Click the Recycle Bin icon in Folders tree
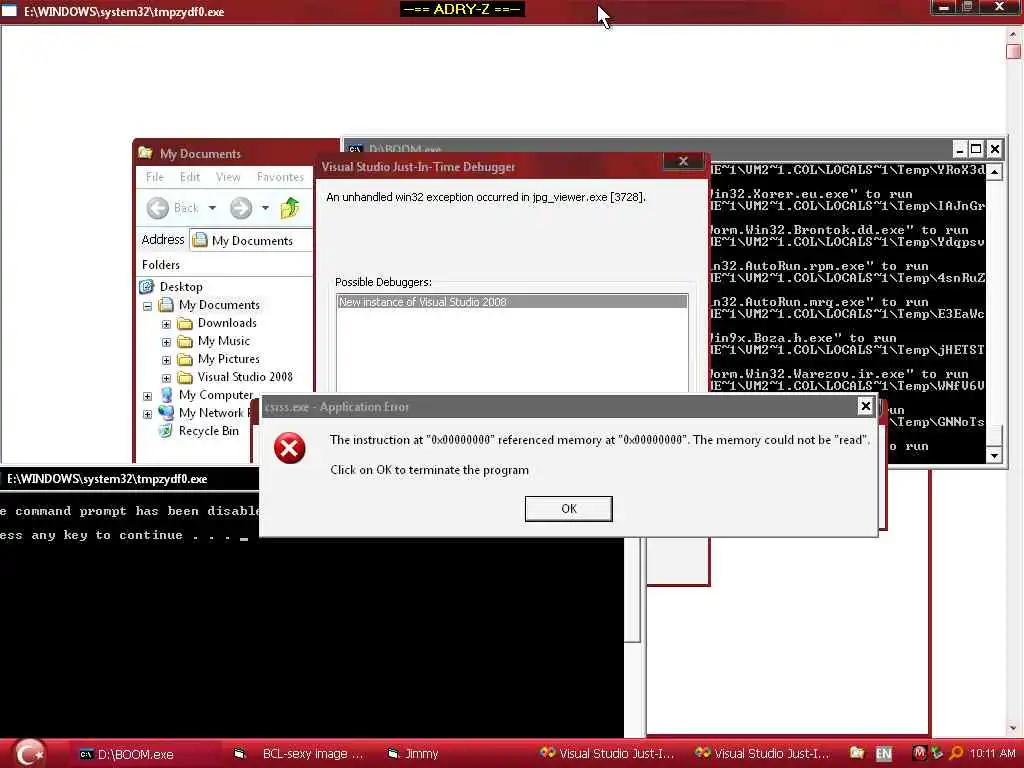This screenshot has width=1024, height=768. (167, 431)
